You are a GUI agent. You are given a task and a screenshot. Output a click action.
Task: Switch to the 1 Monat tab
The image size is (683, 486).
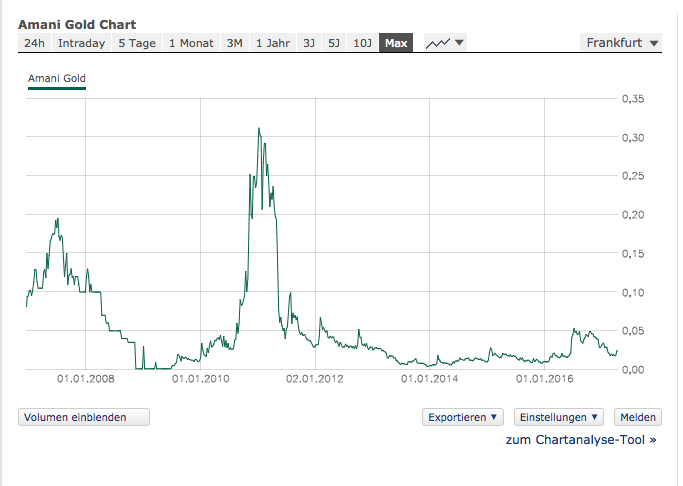(191, 43)
